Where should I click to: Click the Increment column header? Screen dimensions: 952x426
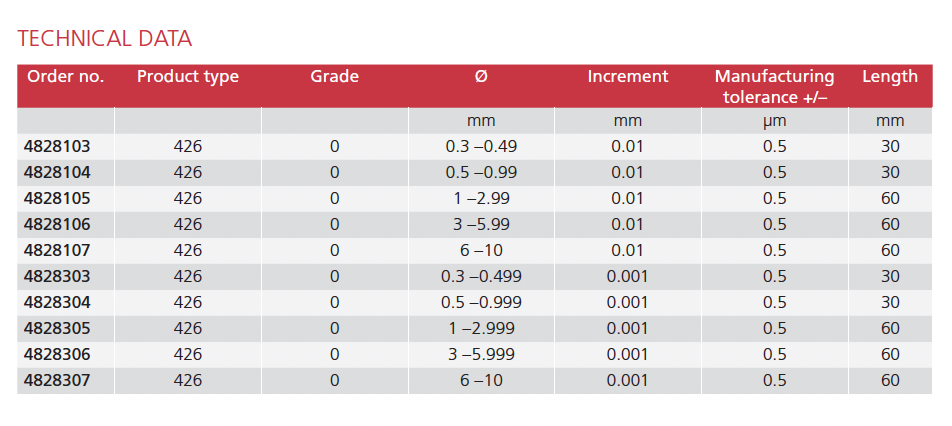click(x=627, y=77)
